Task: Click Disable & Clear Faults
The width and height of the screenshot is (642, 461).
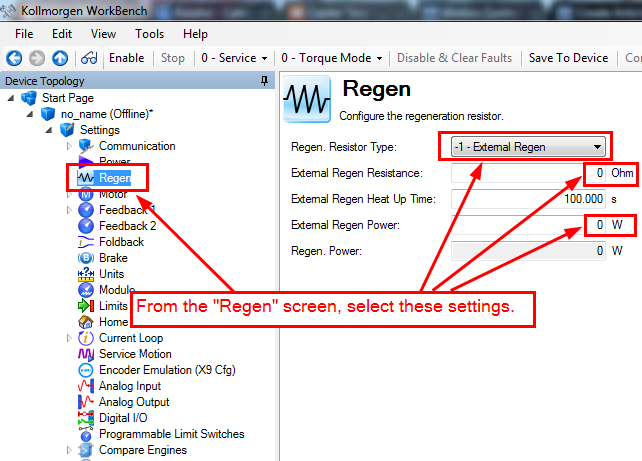Action: 454,58
